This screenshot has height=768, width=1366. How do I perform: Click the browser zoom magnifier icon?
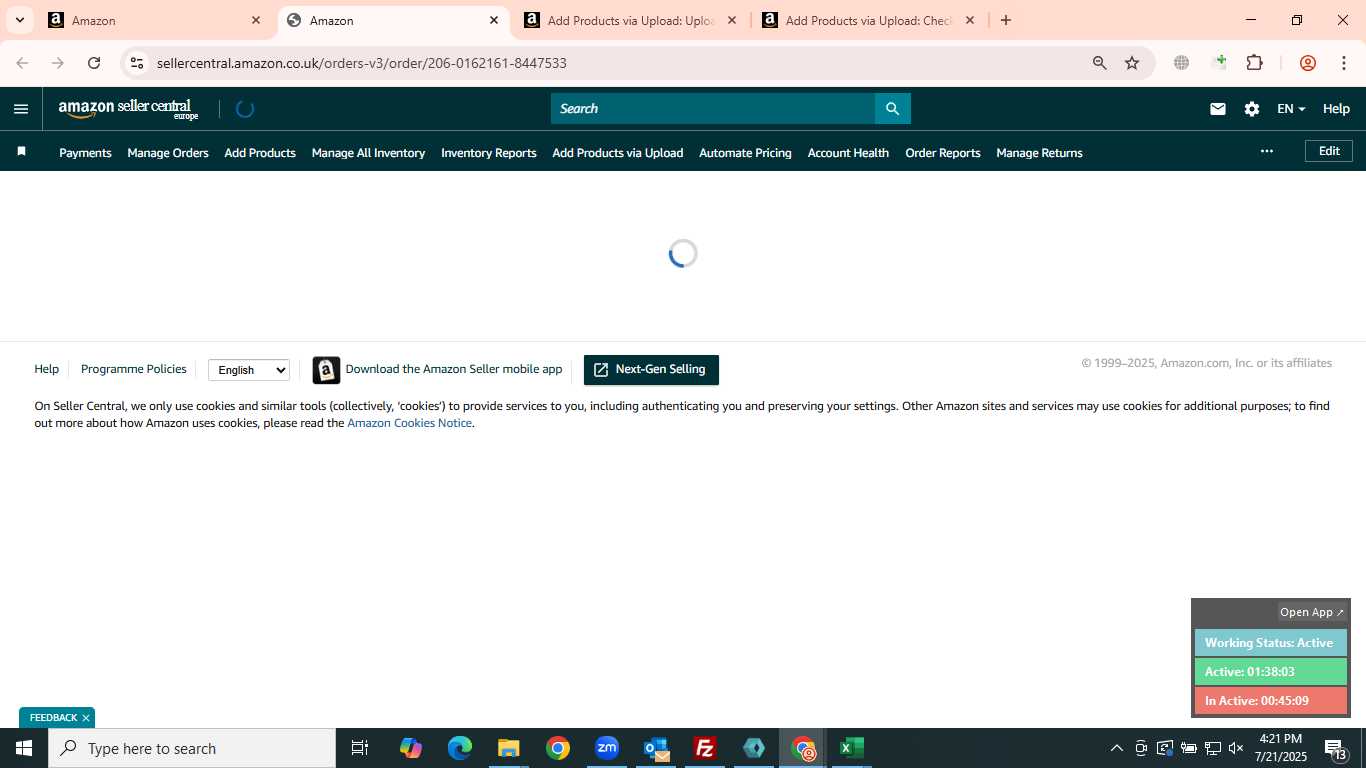pos(1099,63)
